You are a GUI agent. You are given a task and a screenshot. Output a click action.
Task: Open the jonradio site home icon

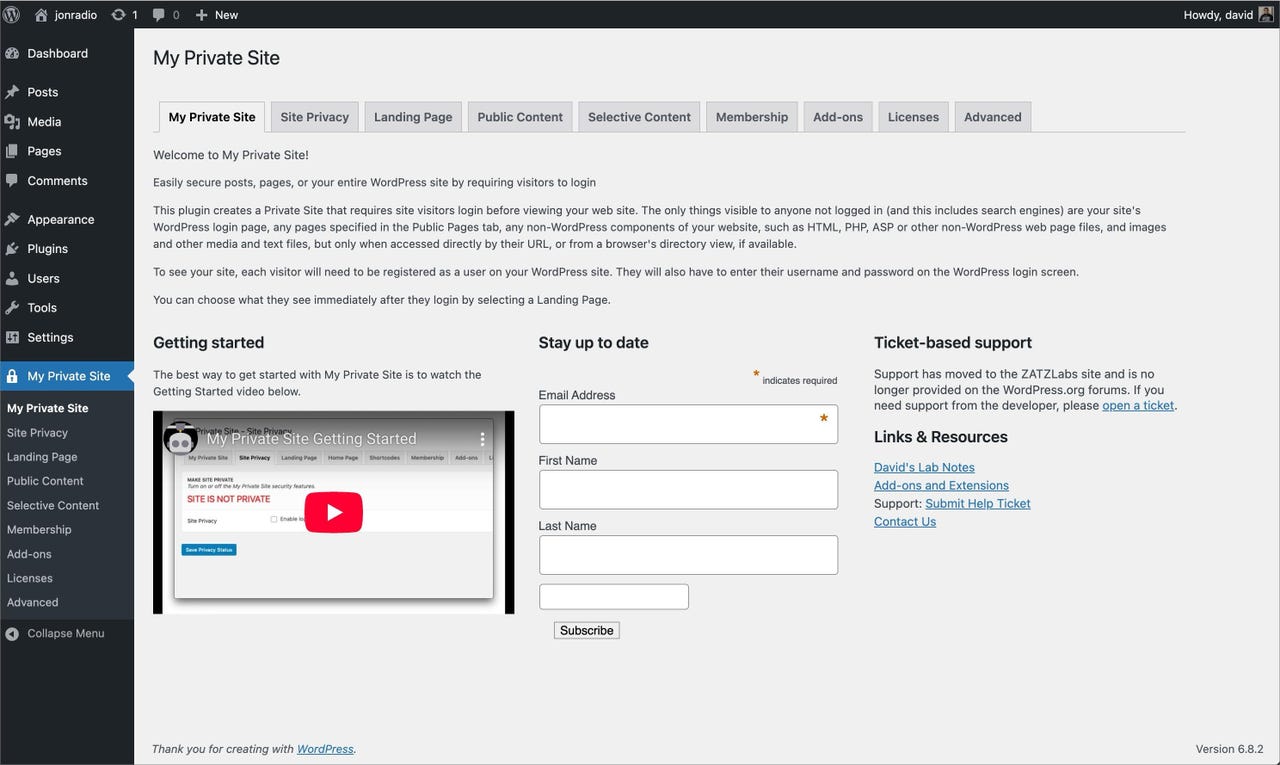point(41,15)
